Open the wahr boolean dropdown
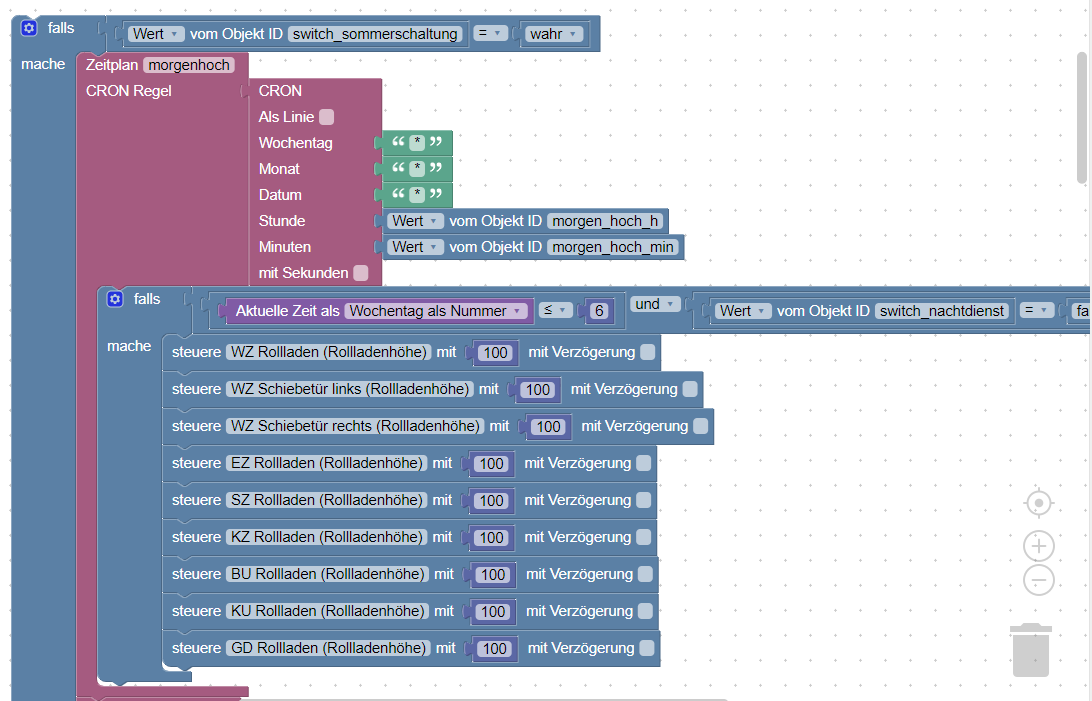The height and width of the screenshot is (701, 1092). 554,34
